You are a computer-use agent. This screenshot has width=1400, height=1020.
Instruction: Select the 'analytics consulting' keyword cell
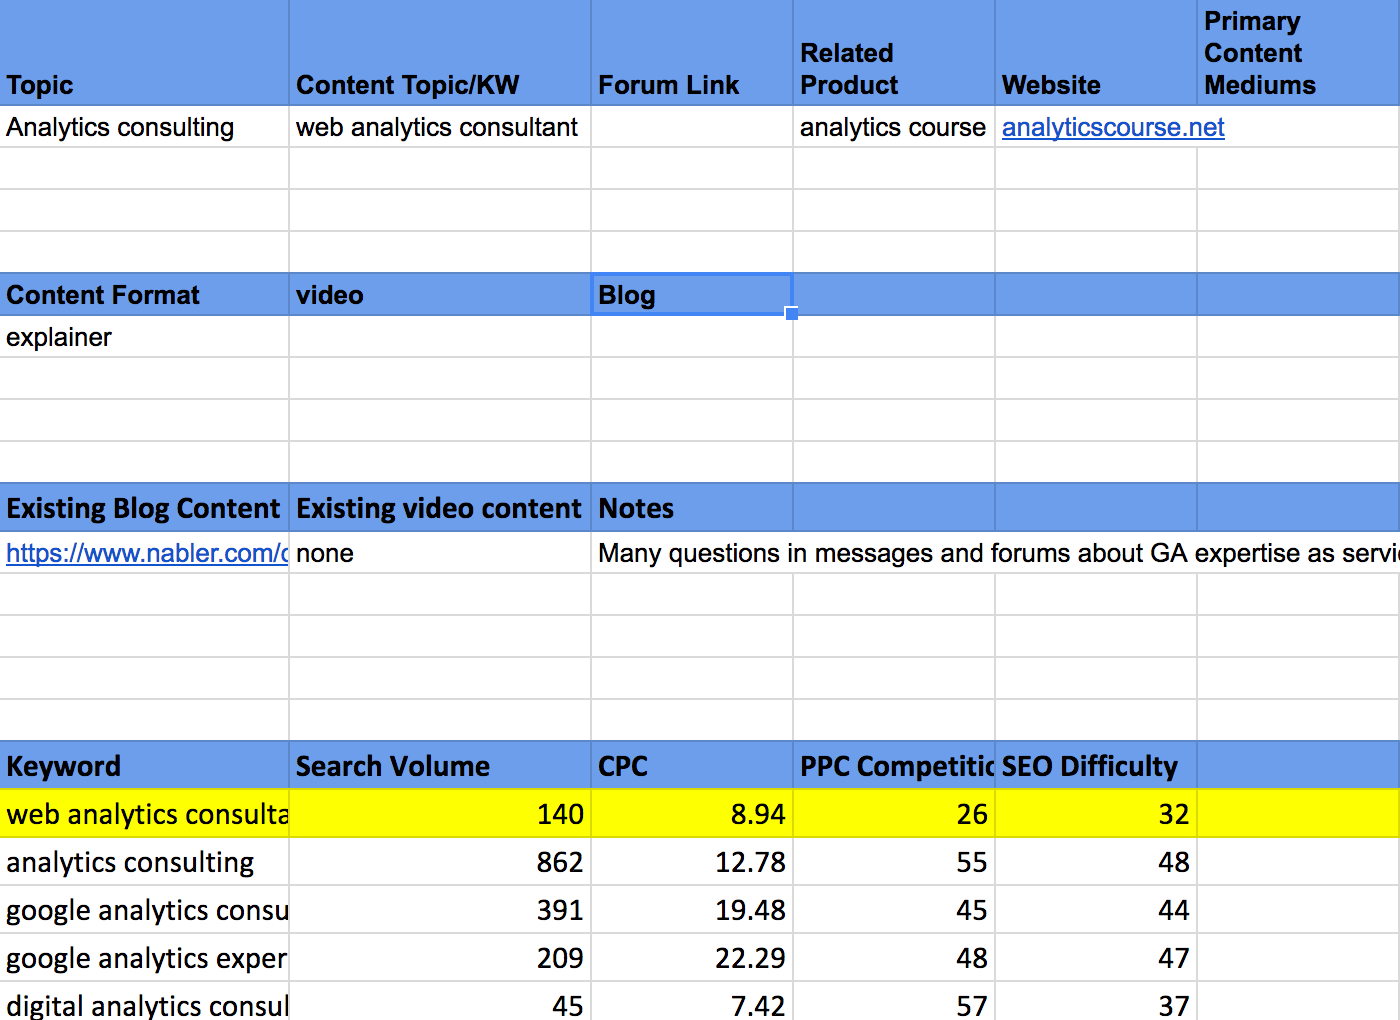[145, 862]
